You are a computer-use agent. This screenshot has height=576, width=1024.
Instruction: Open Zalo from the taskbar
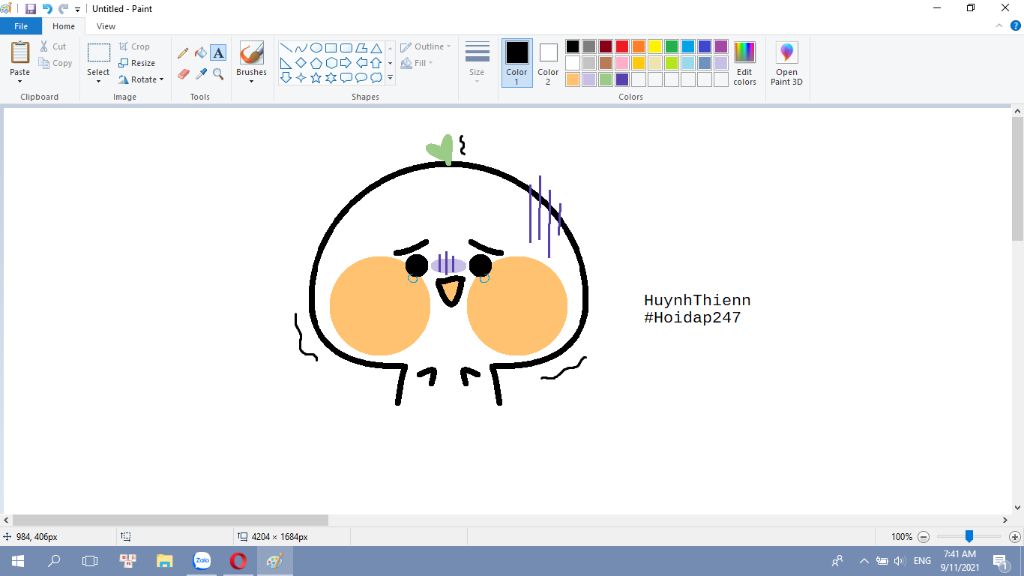pos(202,561)
